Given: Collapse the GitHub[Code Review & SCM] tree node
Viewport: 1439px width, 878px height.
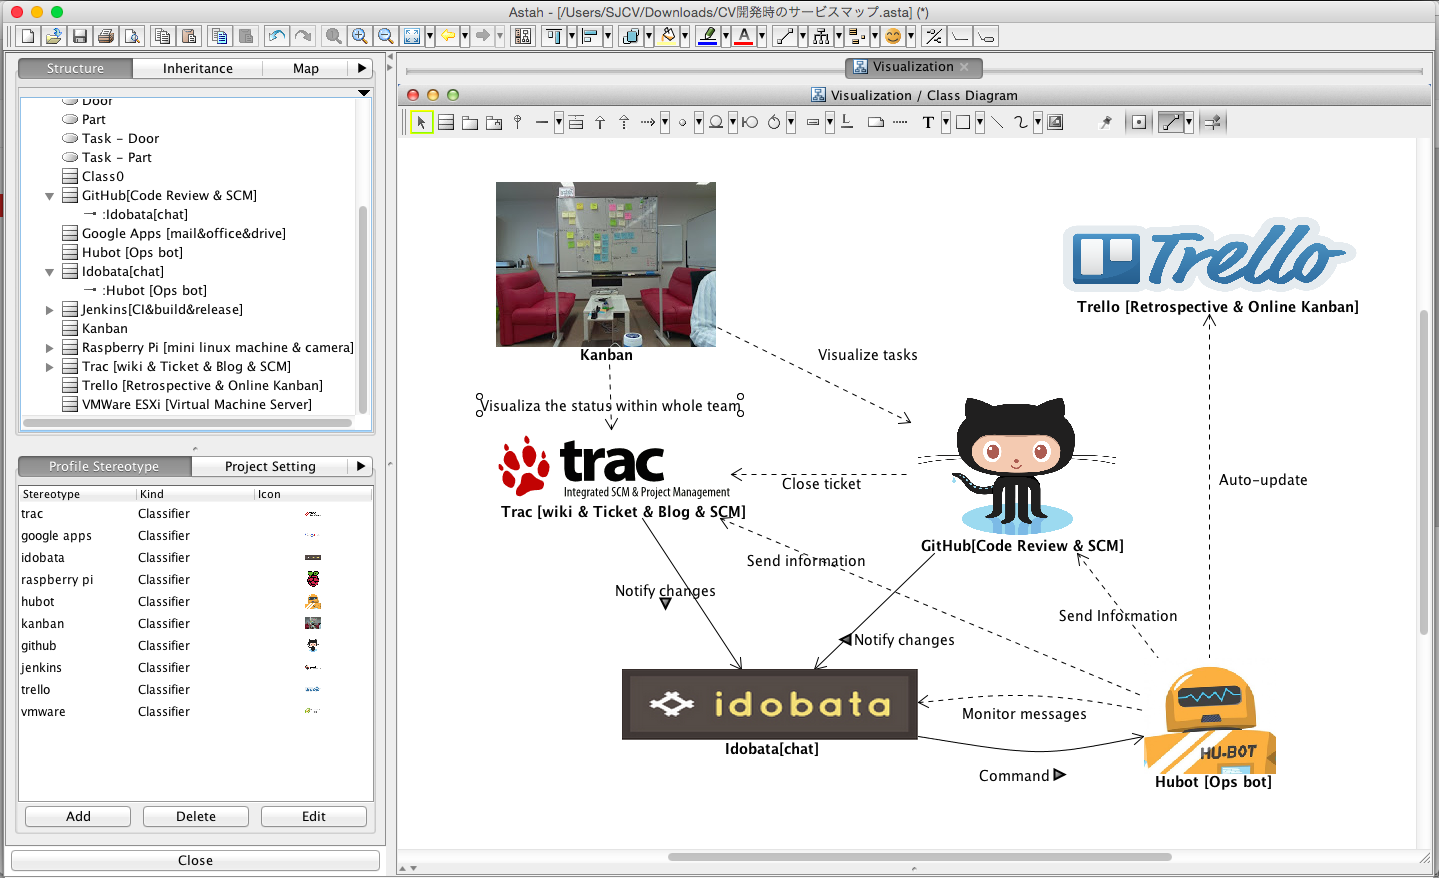Looking at the screenshot, I should tap(49, 196).
